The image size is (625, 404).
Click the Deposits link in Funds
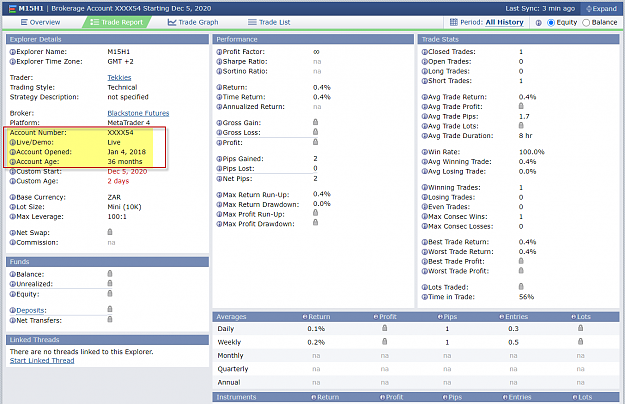coord(31,310)
